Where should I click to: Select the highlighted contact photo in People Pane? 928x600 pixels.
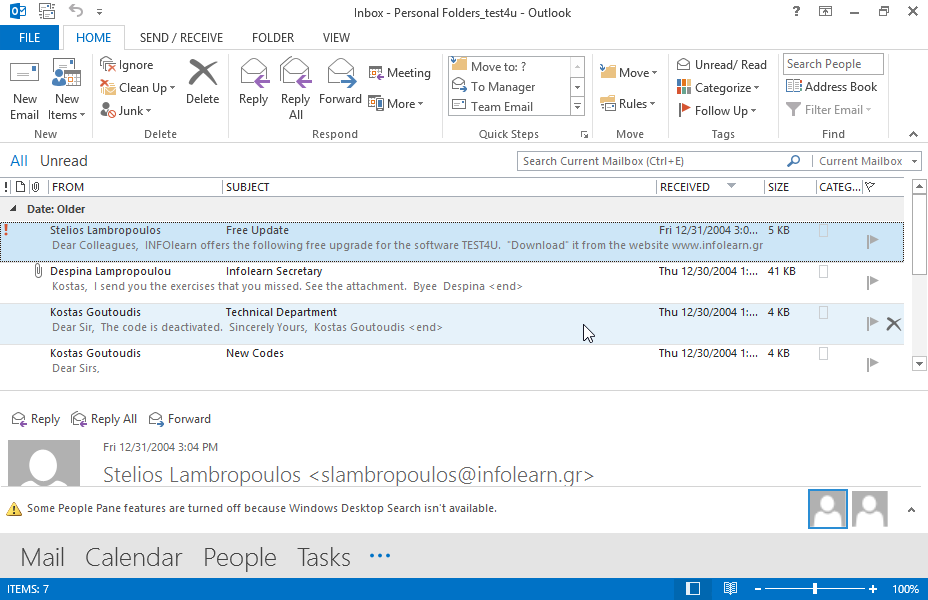click(x=827, y=509)
